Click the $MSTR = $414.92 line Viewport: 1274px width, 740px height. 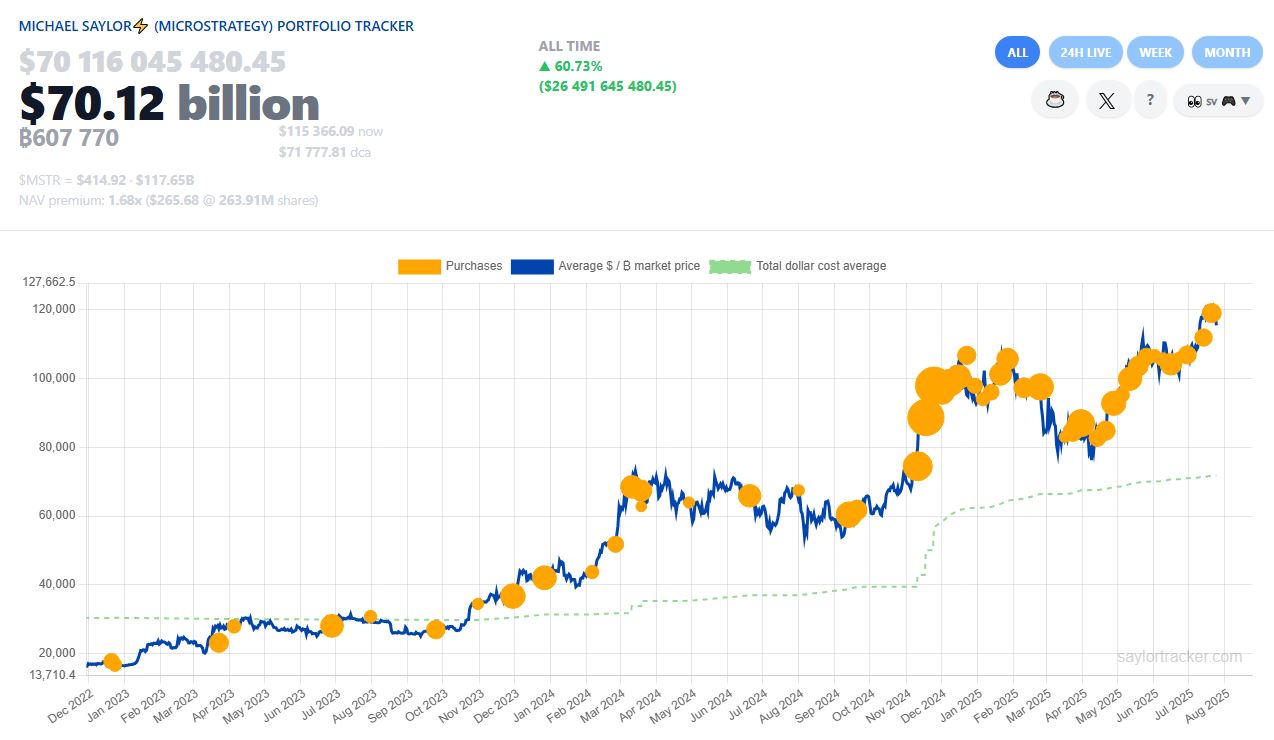tap(106, 180)
